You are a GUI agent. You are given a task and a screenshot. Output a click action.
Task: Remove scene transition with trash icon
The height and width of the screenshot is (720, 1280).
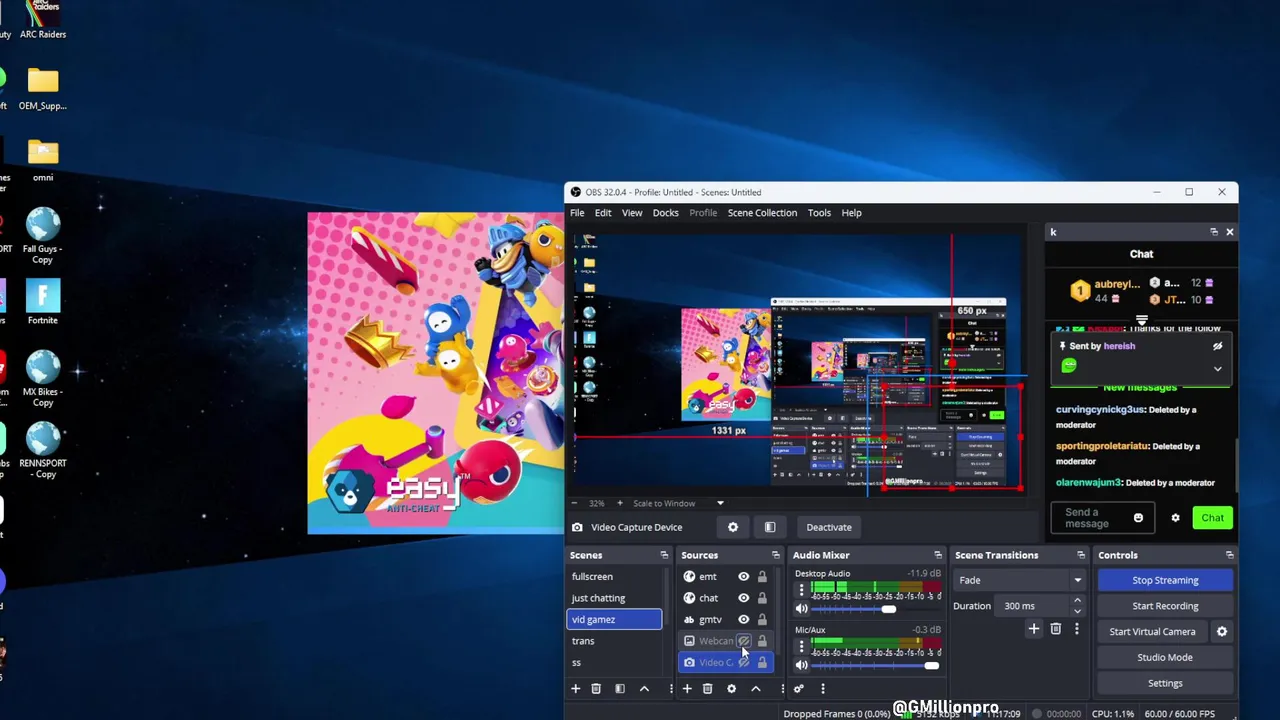coord(1055,629)
